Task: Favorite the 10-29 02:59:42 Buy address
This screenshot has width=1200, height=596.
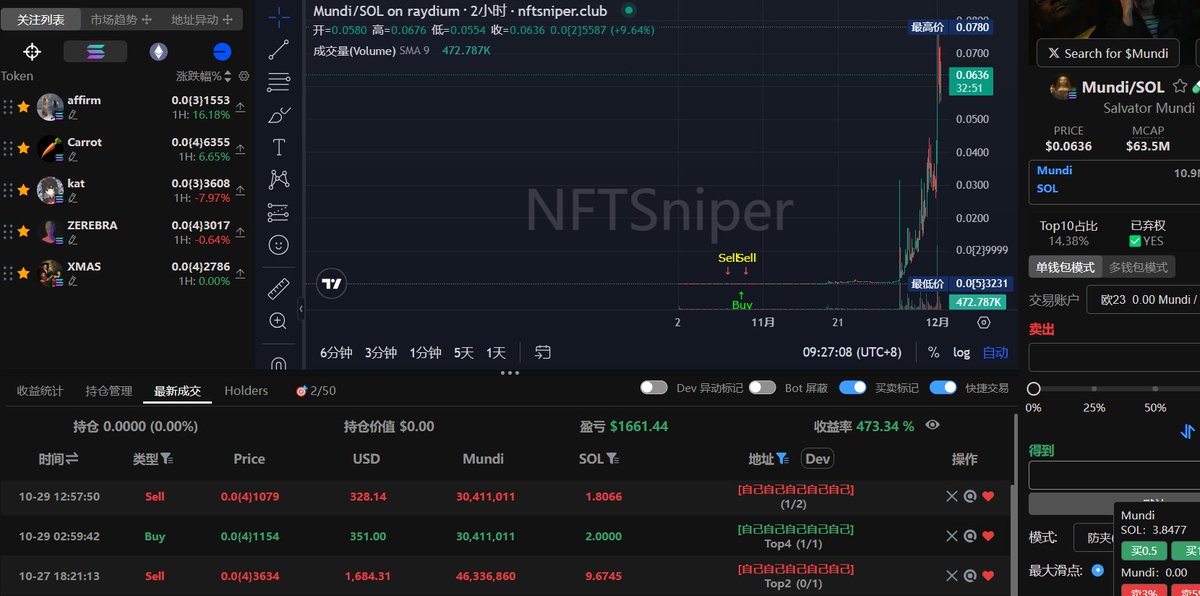Action: tap(988, 537)
